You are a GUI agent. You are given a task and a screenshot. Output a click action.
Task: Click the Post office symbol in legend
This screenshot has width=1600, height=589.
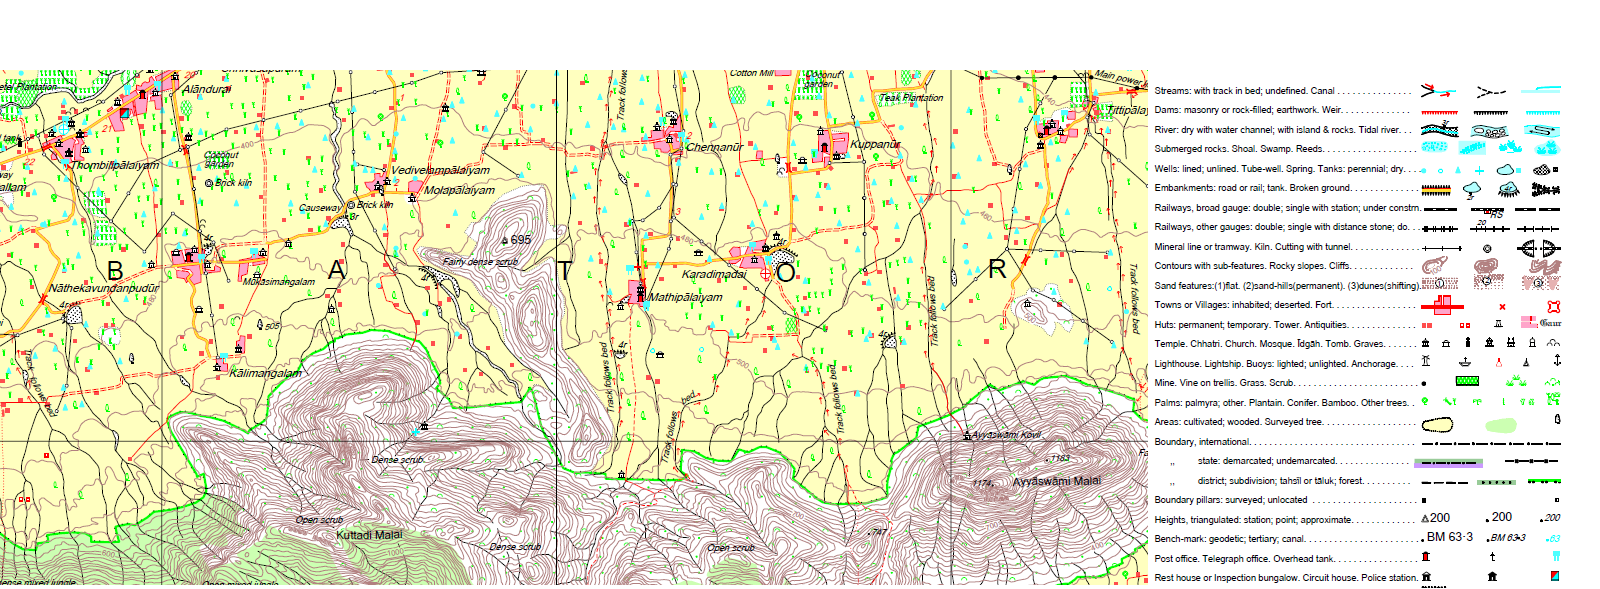coord(1426,557)
